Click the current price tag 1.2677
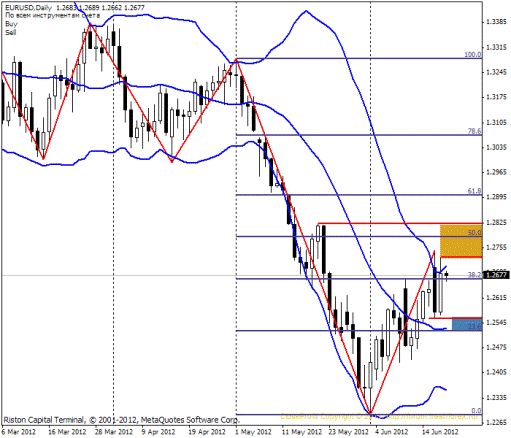The image size is (511, 438). tap(496, 275)
